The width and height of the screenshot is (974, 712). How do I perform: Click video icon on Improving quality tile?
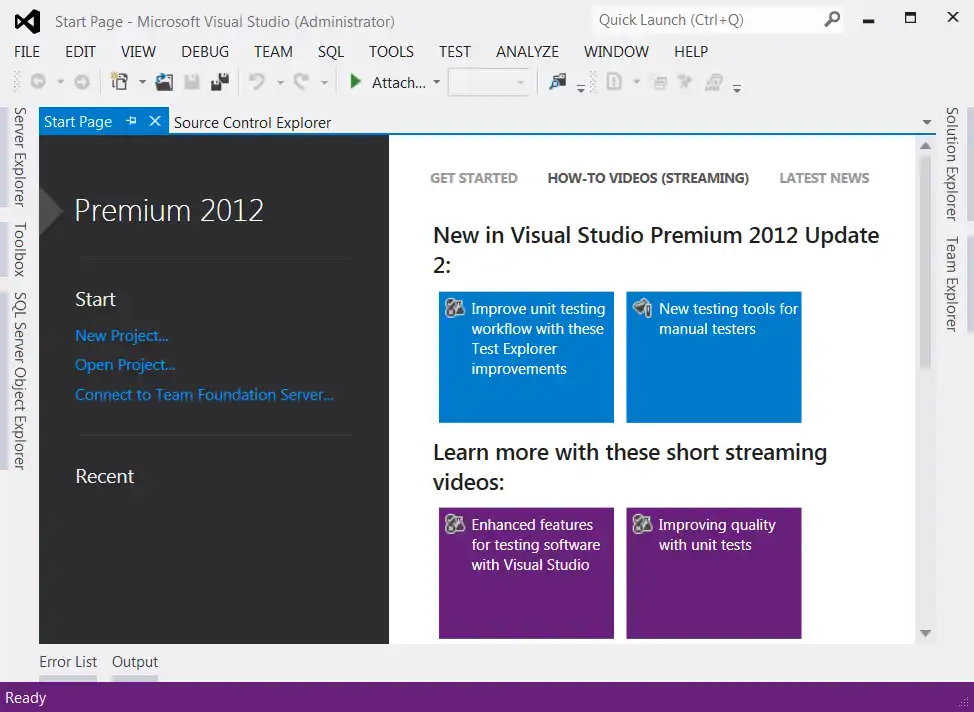click(x=642, y=524)
